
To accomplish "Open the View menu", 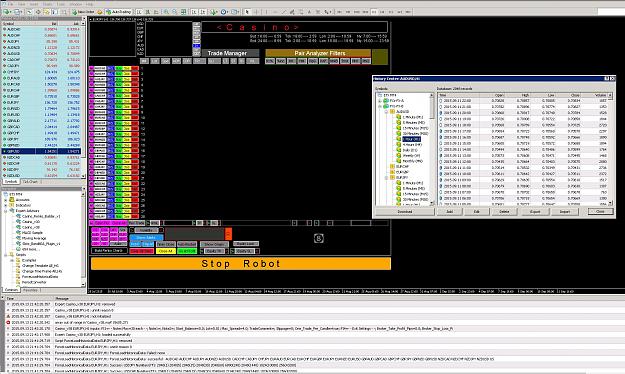I will pos(22,4).
